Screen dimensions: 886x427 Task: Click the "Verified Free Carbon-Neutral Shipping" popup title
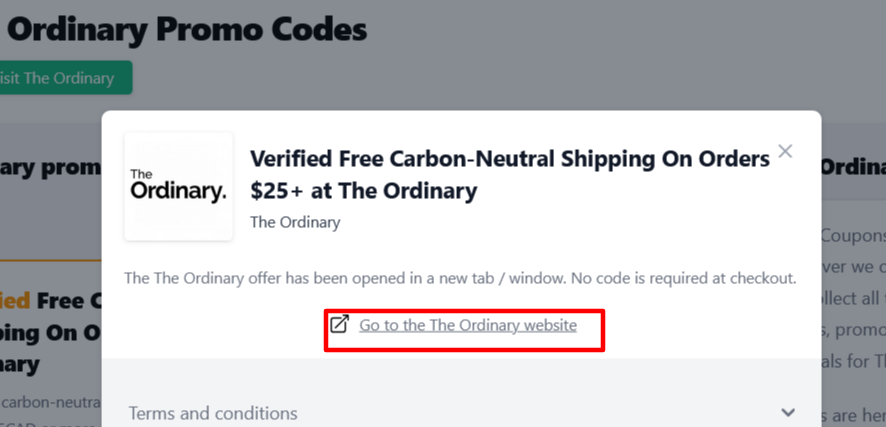(x=509, y=158)
